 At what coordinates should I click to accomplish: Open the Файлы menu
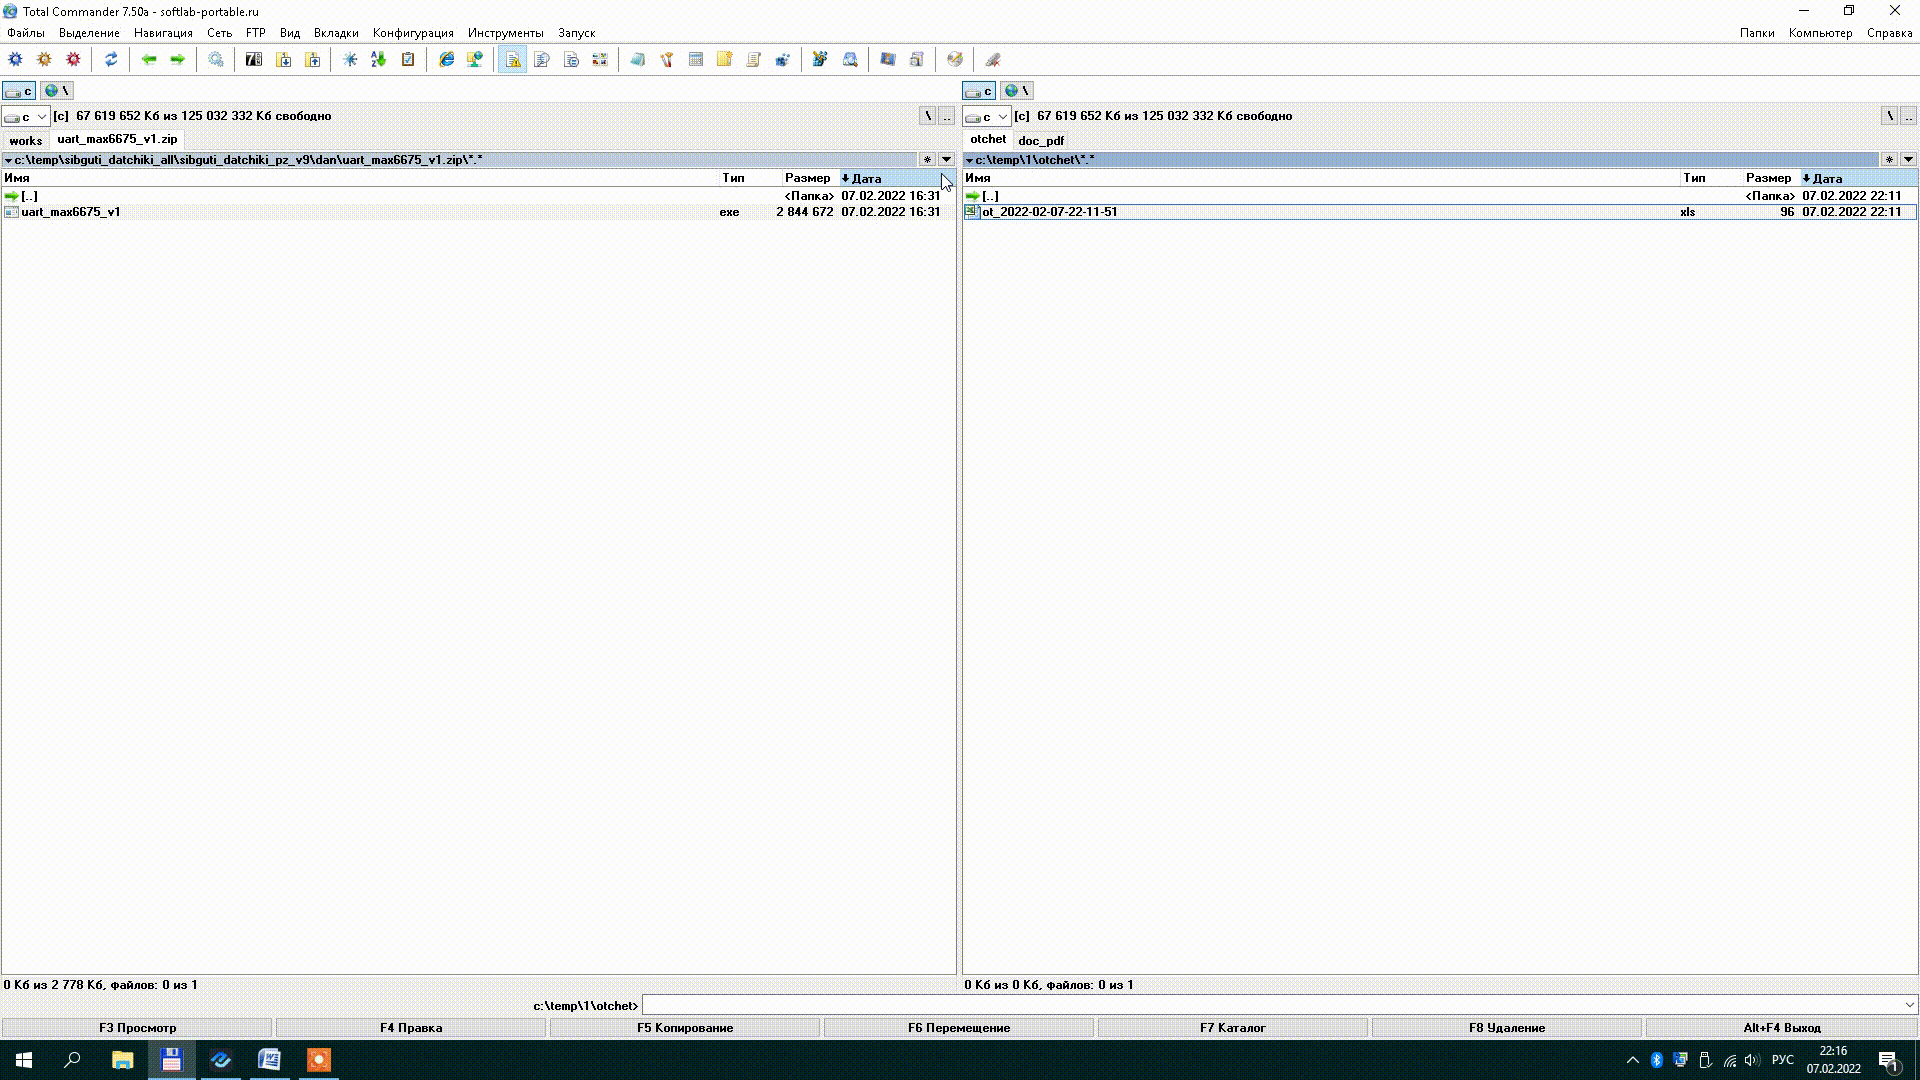(25, 33)
